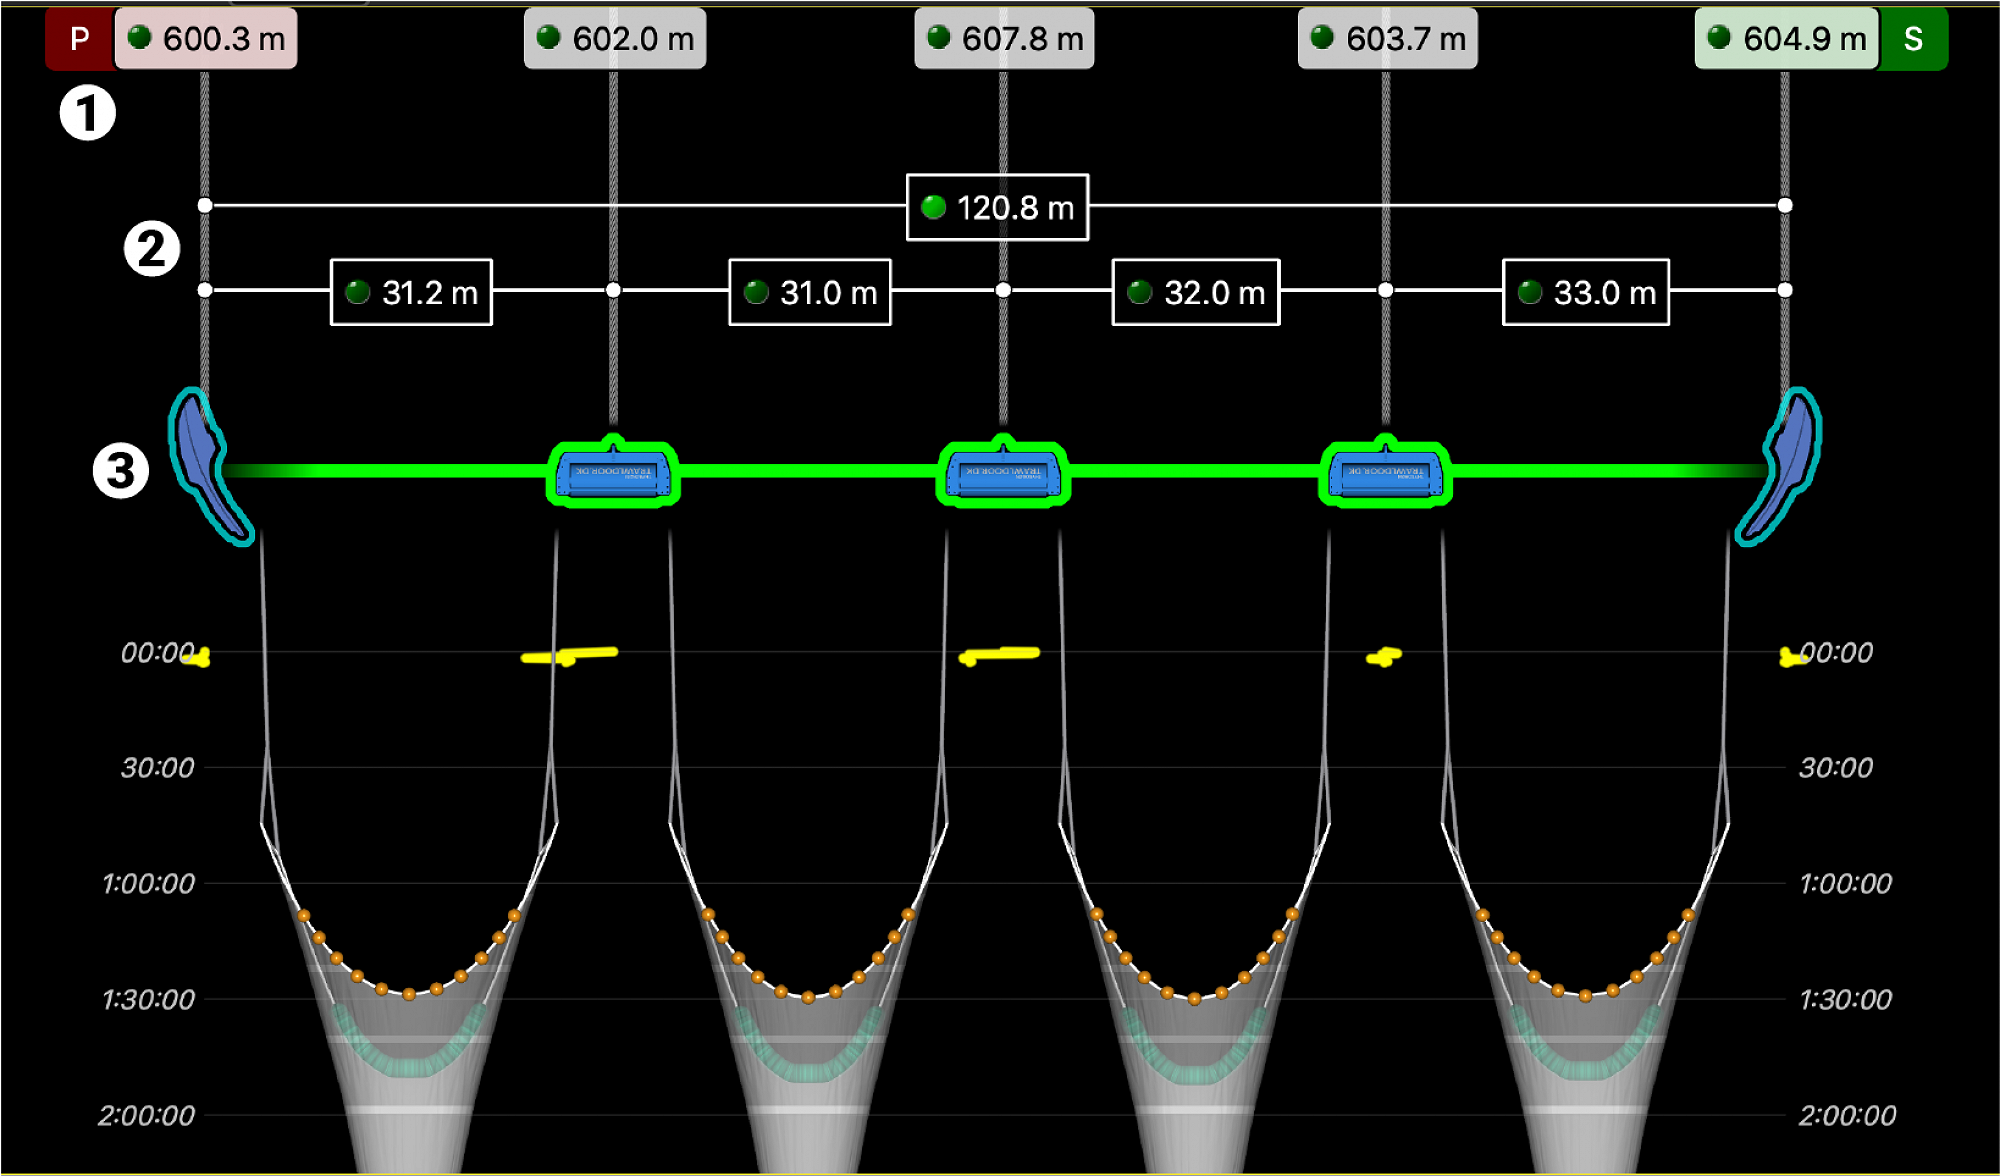Click the 602.0 m warp length label
This screenshot has height=1176, width=2000.
click(x=615, y=39)
